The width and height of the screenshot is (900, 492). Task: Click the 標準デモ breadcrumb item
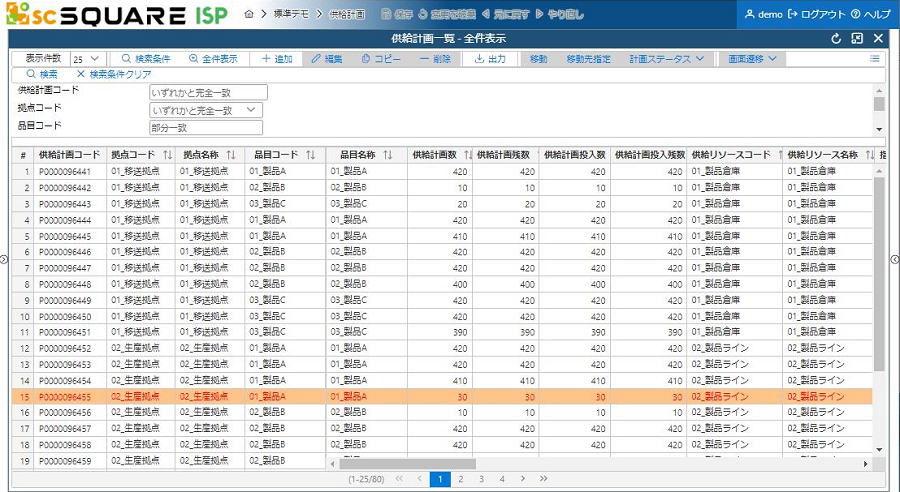click(291, 15)
